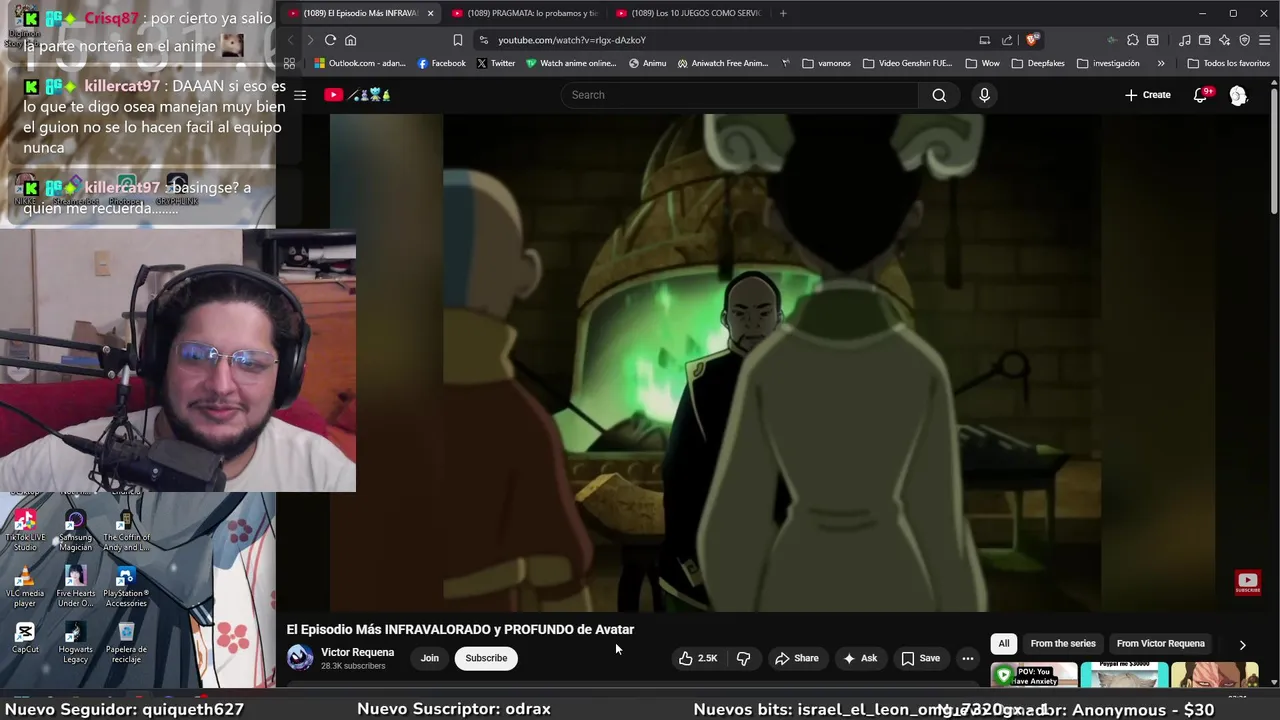Open the YouTube guide hamburger menu
This screenshot has width=1280, height=720.
(x=300, y=95)
